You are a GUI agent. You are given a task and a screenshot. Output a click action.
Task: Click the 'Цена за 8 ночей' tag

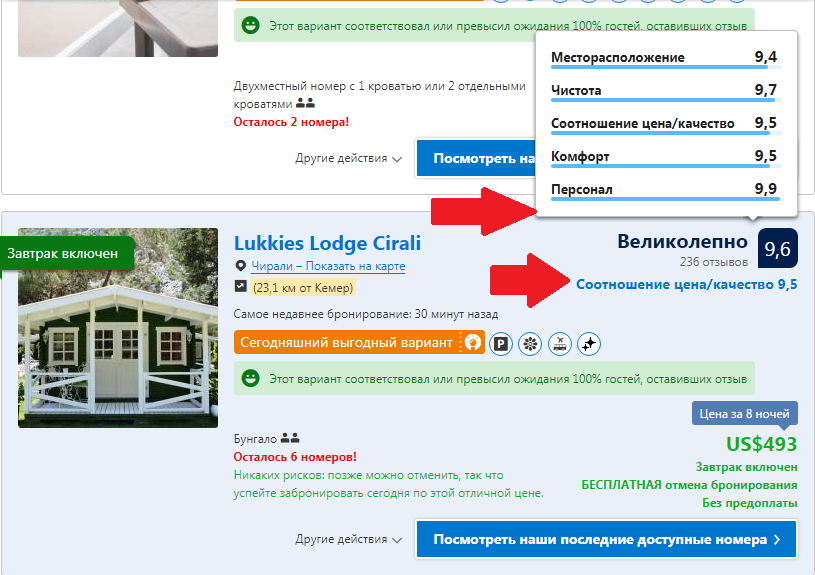click(x=744, y=414)
